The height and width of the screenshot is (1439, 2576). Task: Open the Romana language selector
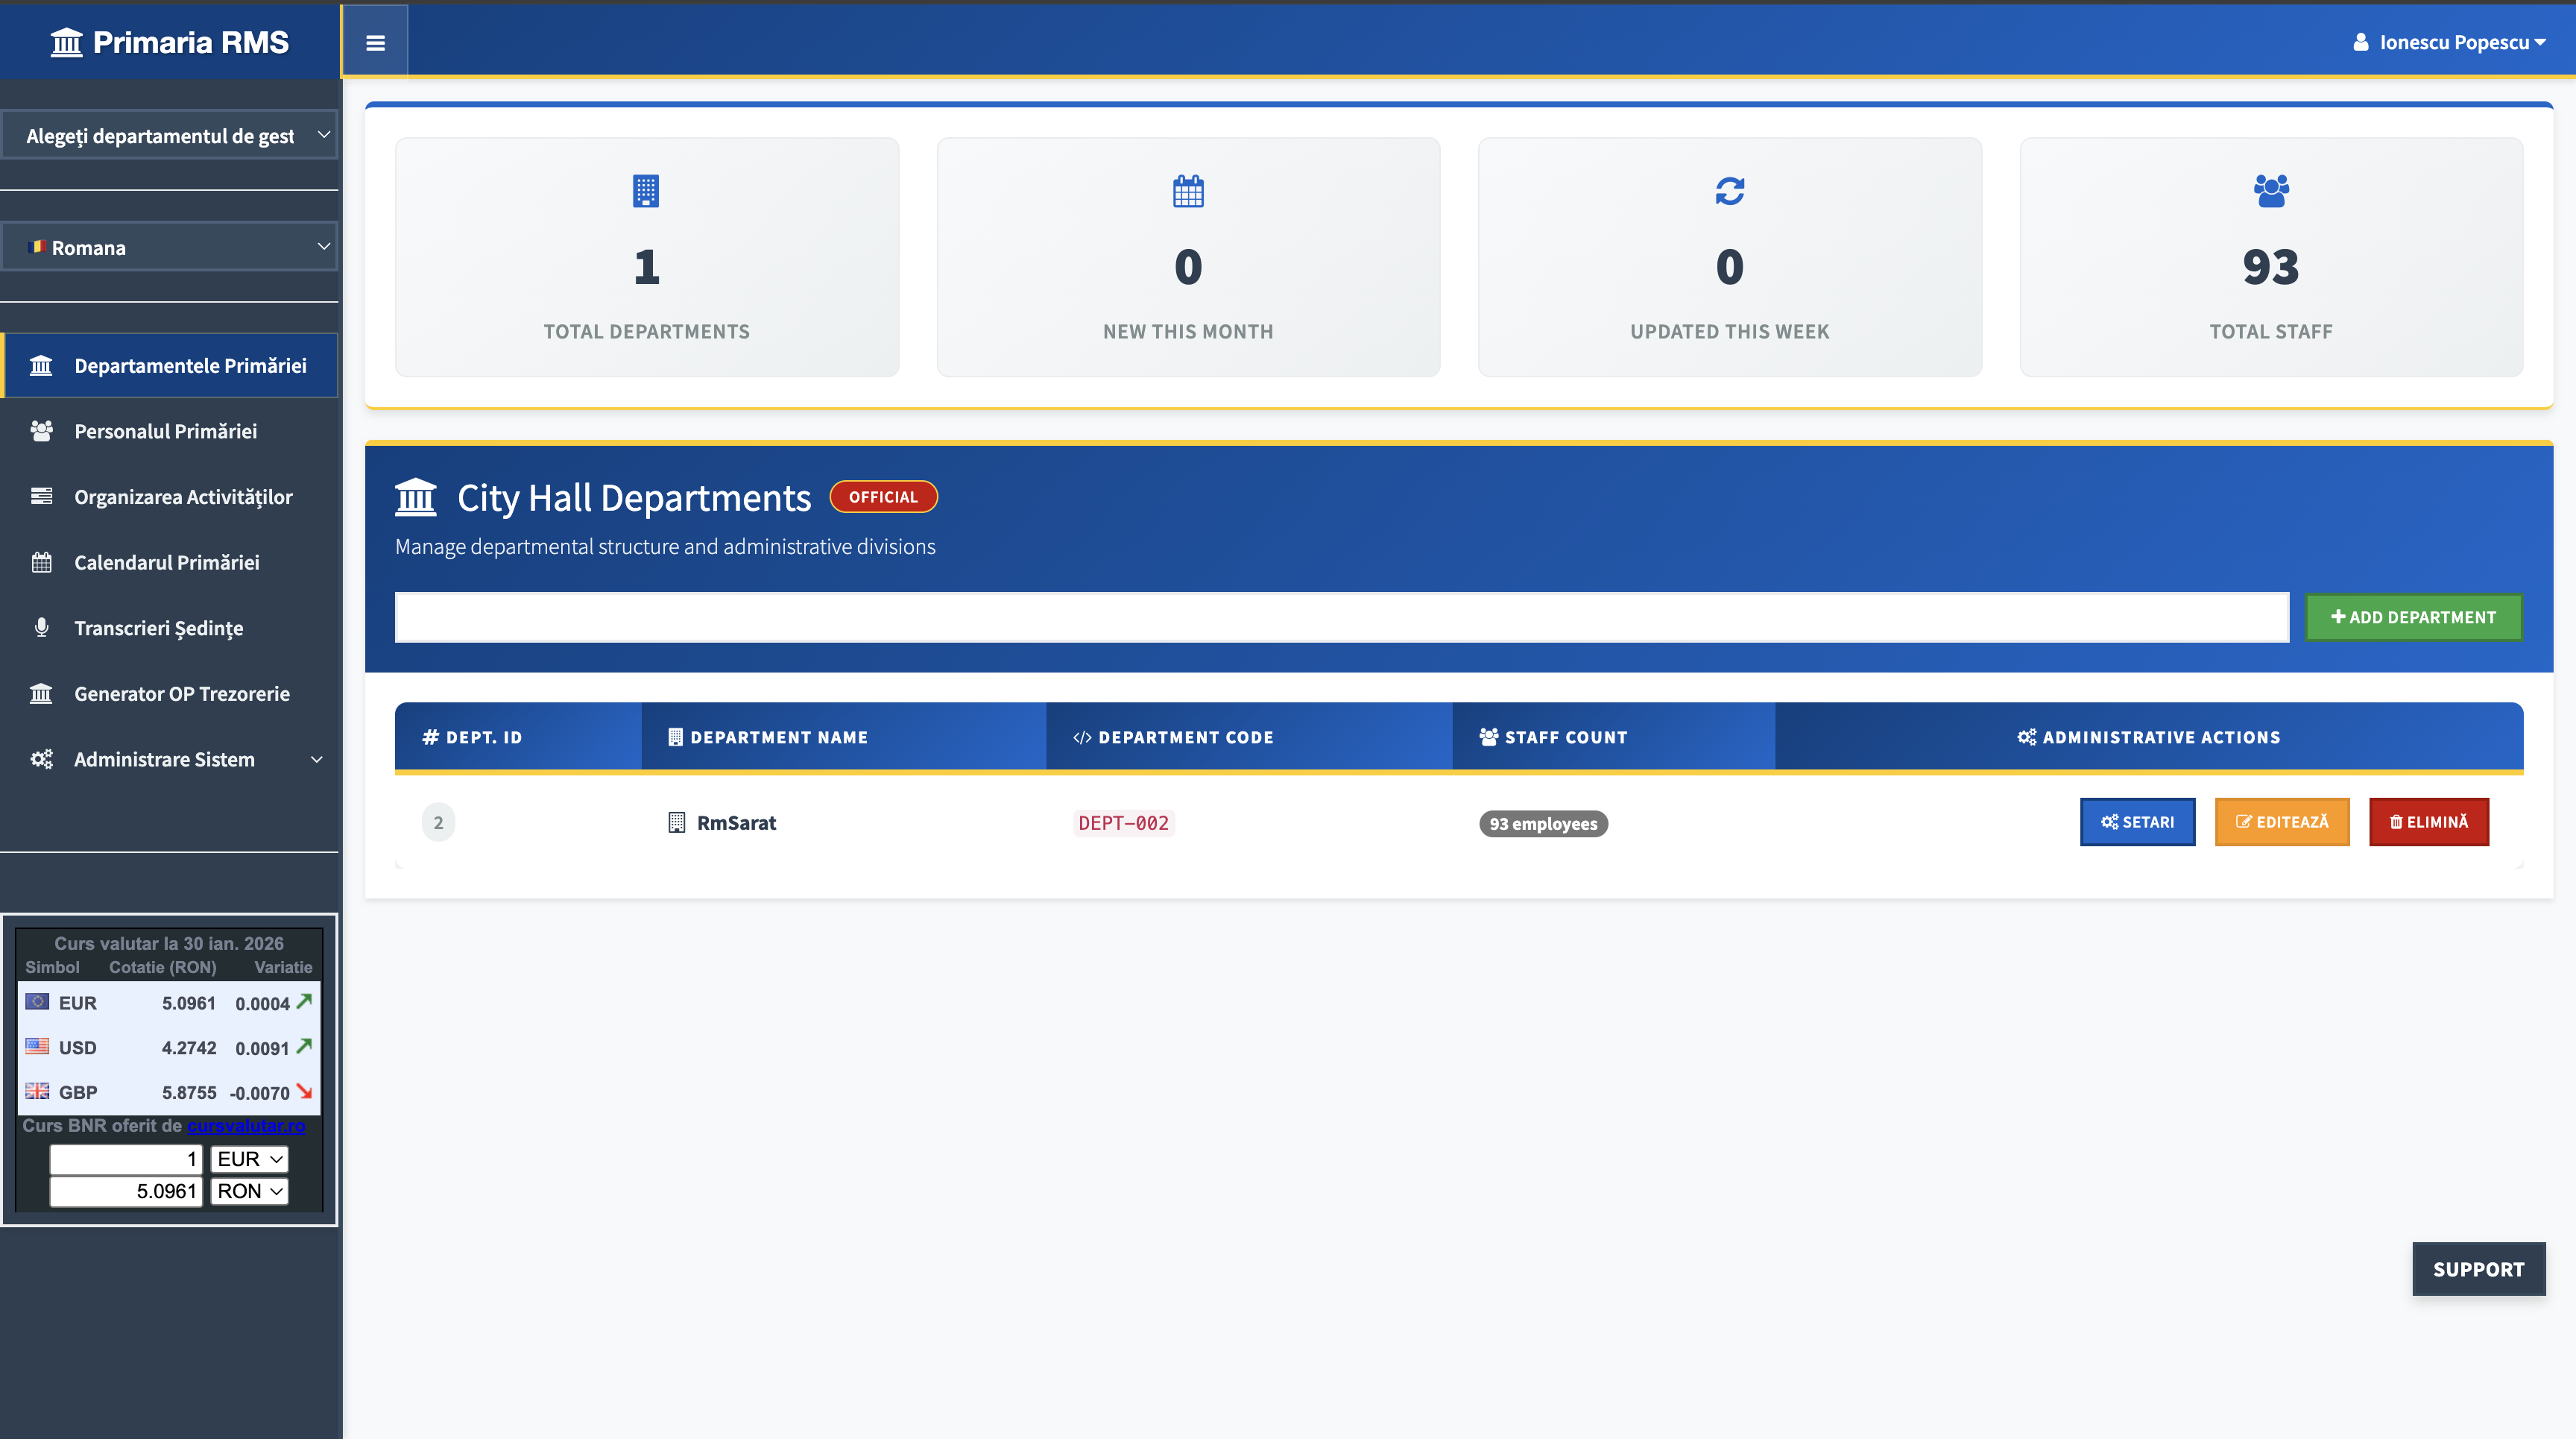pyautogui.click(x=170, y=246)
